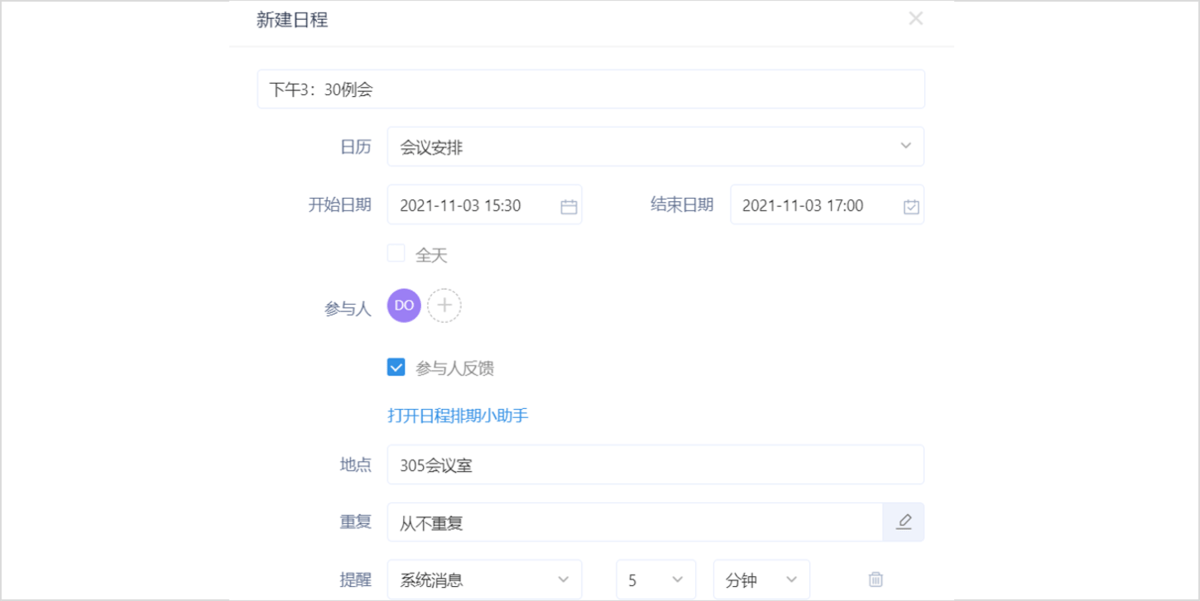Click the title field 下午3：30例会

591,89
